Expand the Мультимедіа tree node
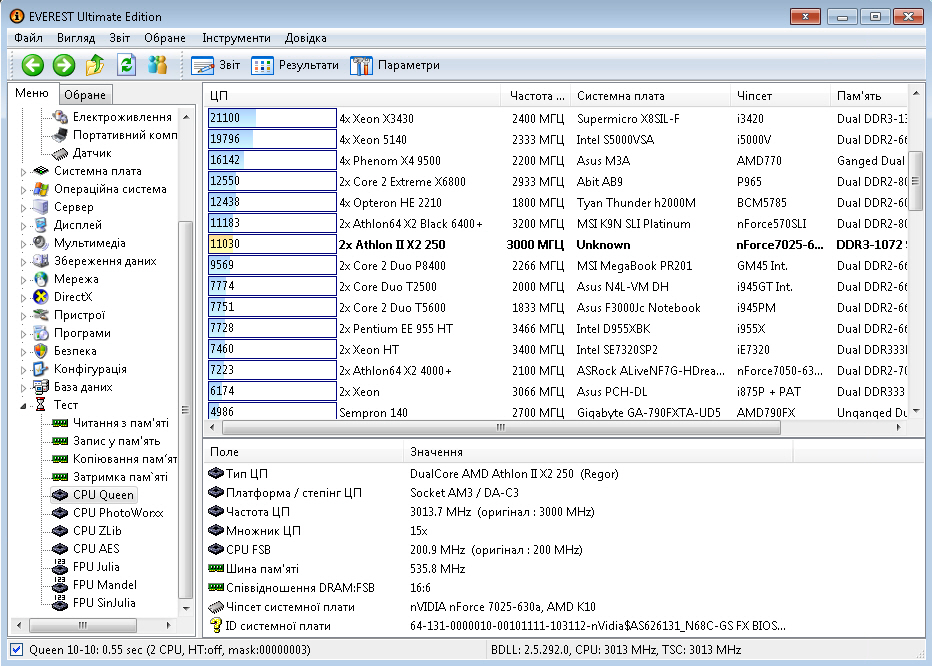 tap(23, 244)
